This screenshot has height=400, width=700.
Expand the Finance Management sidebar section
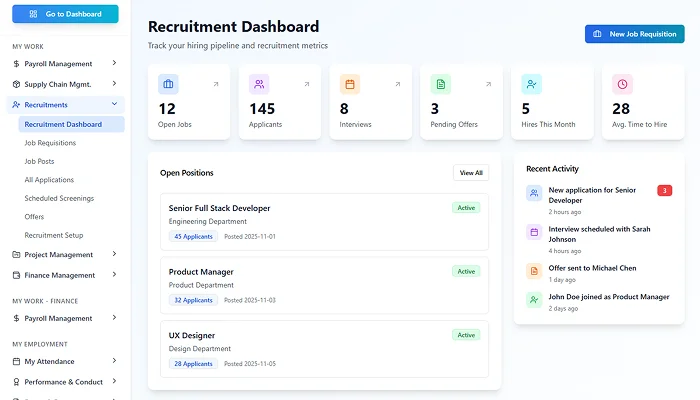point(114,275)
